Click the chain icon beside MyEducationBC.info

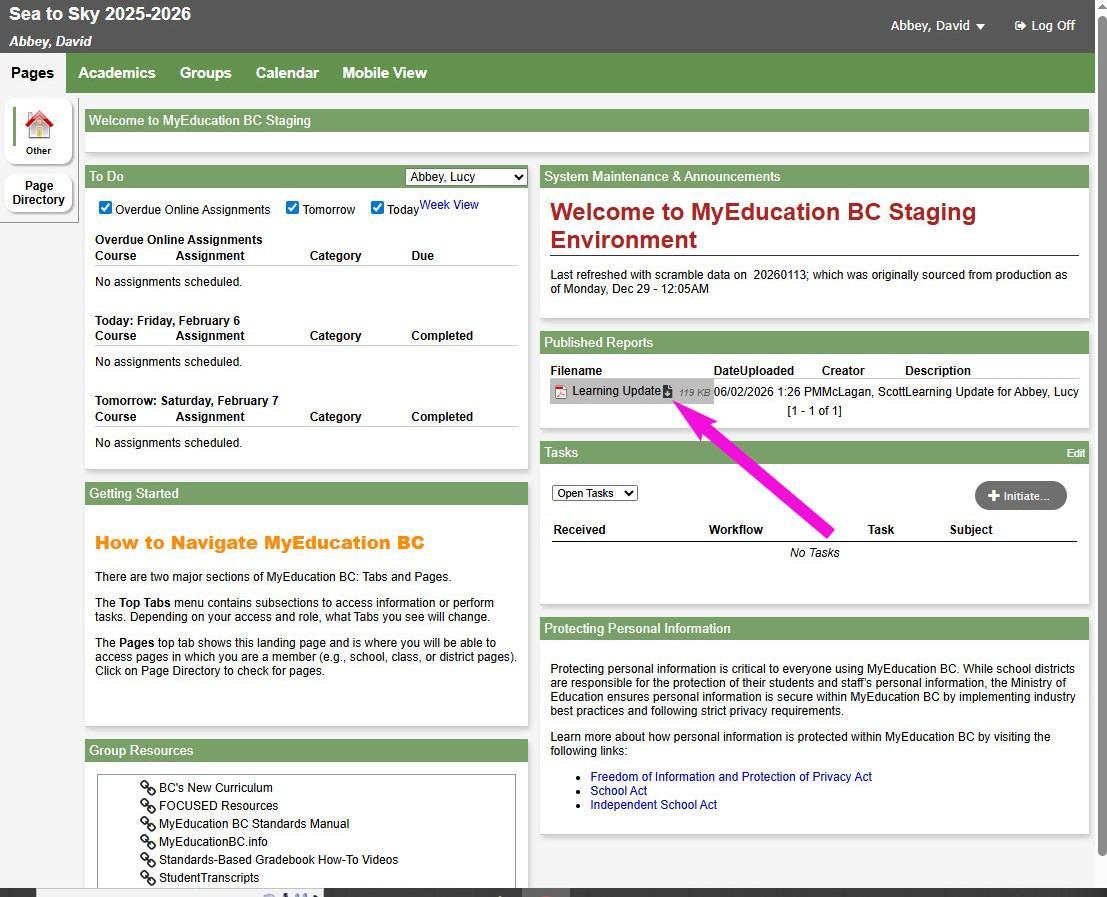[148, 842]
